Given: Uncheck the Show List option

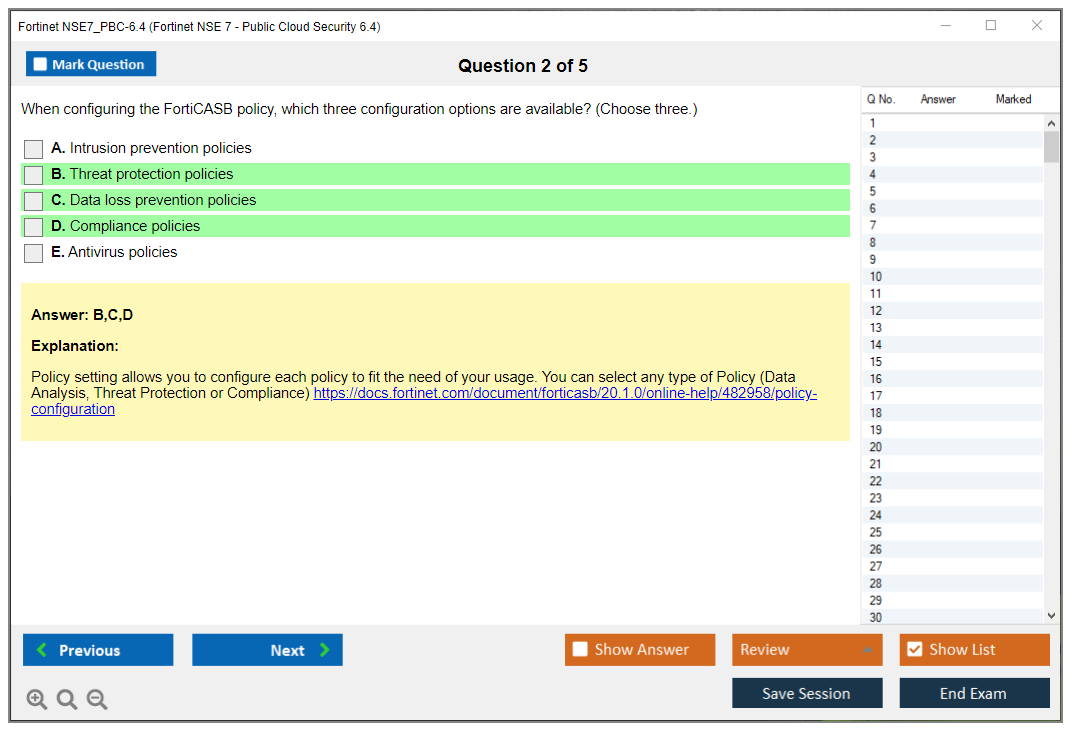Looking at the screenshot, I should point(914,650).
